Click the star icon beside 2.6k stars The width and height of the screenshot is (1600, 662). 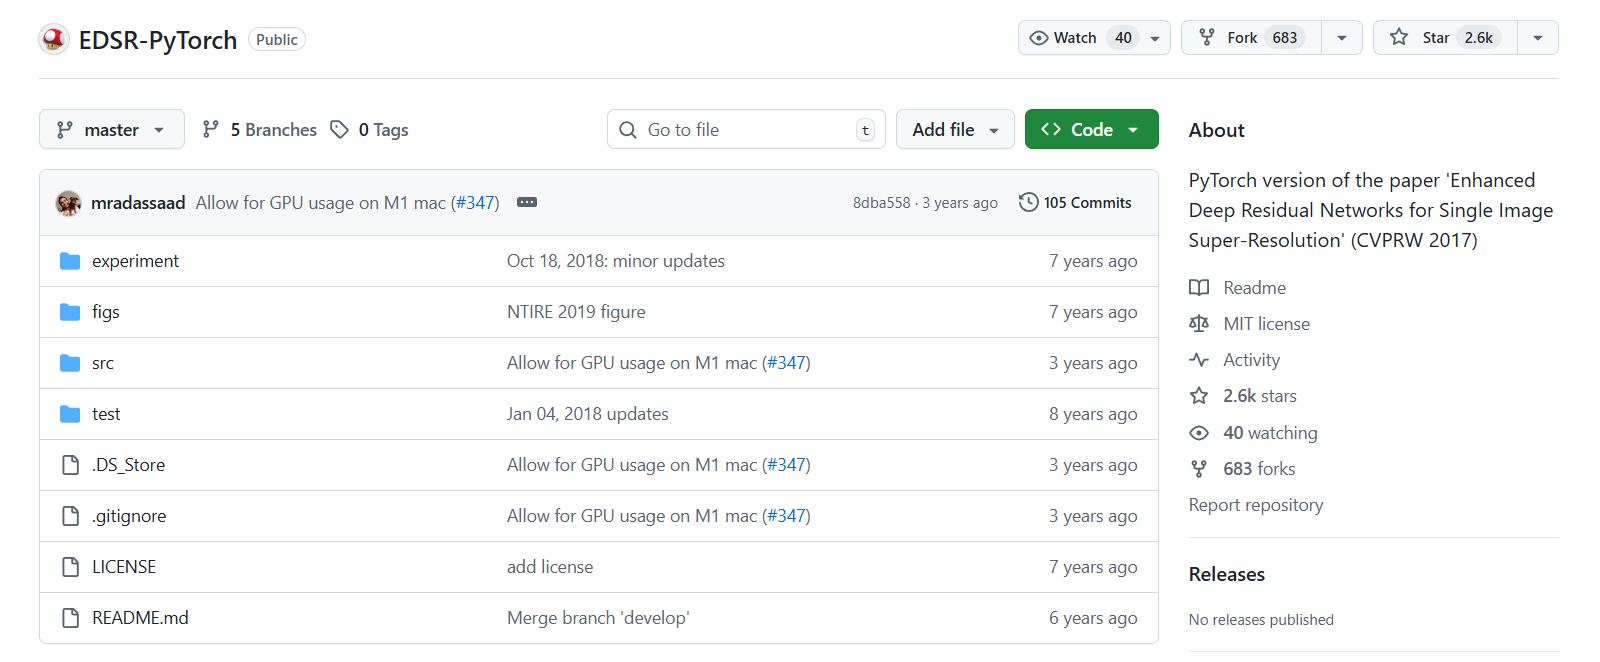[1199, 396]
